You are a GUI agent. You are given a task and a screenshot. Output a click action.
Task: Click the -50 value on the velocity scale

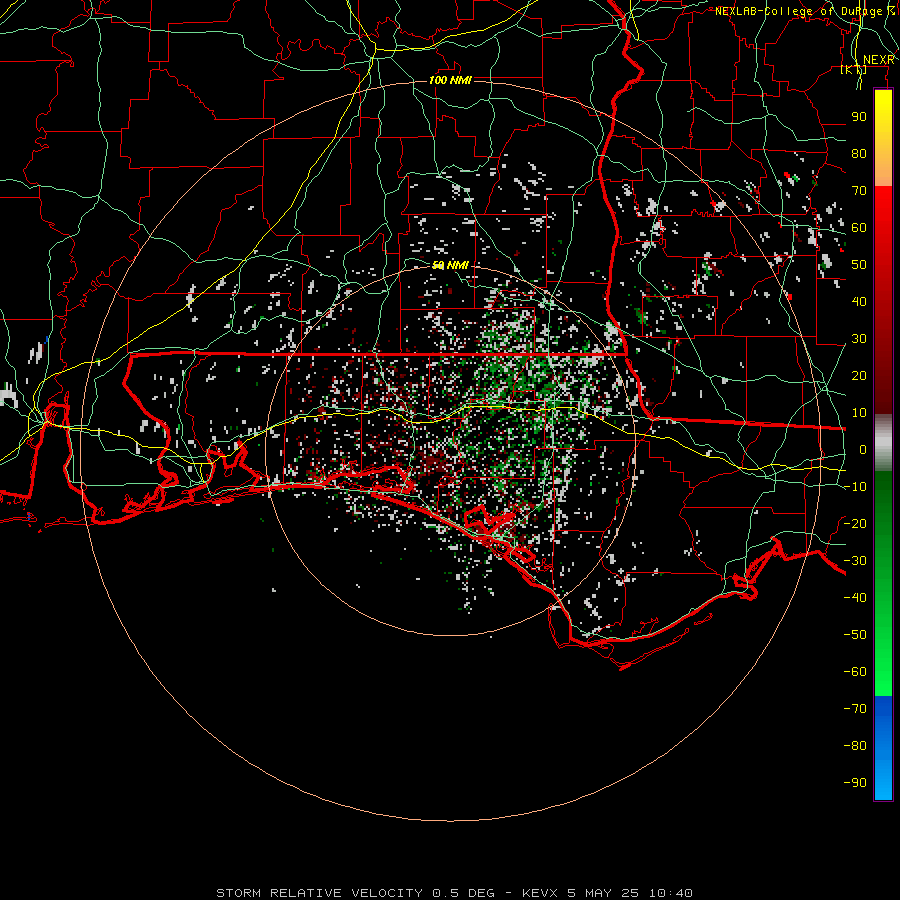855,635
